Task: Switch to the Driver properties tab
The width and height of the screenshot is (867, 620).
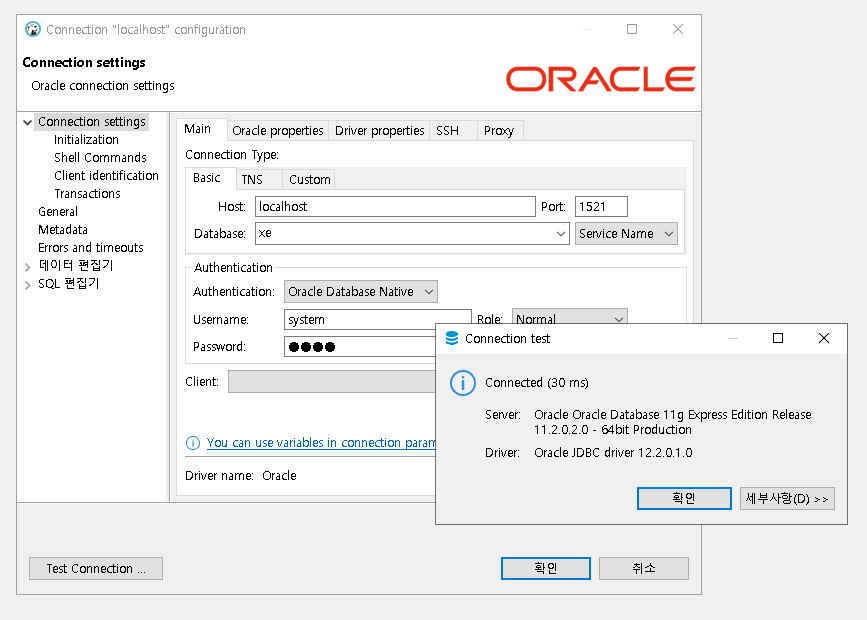Action: coord(379,131)
